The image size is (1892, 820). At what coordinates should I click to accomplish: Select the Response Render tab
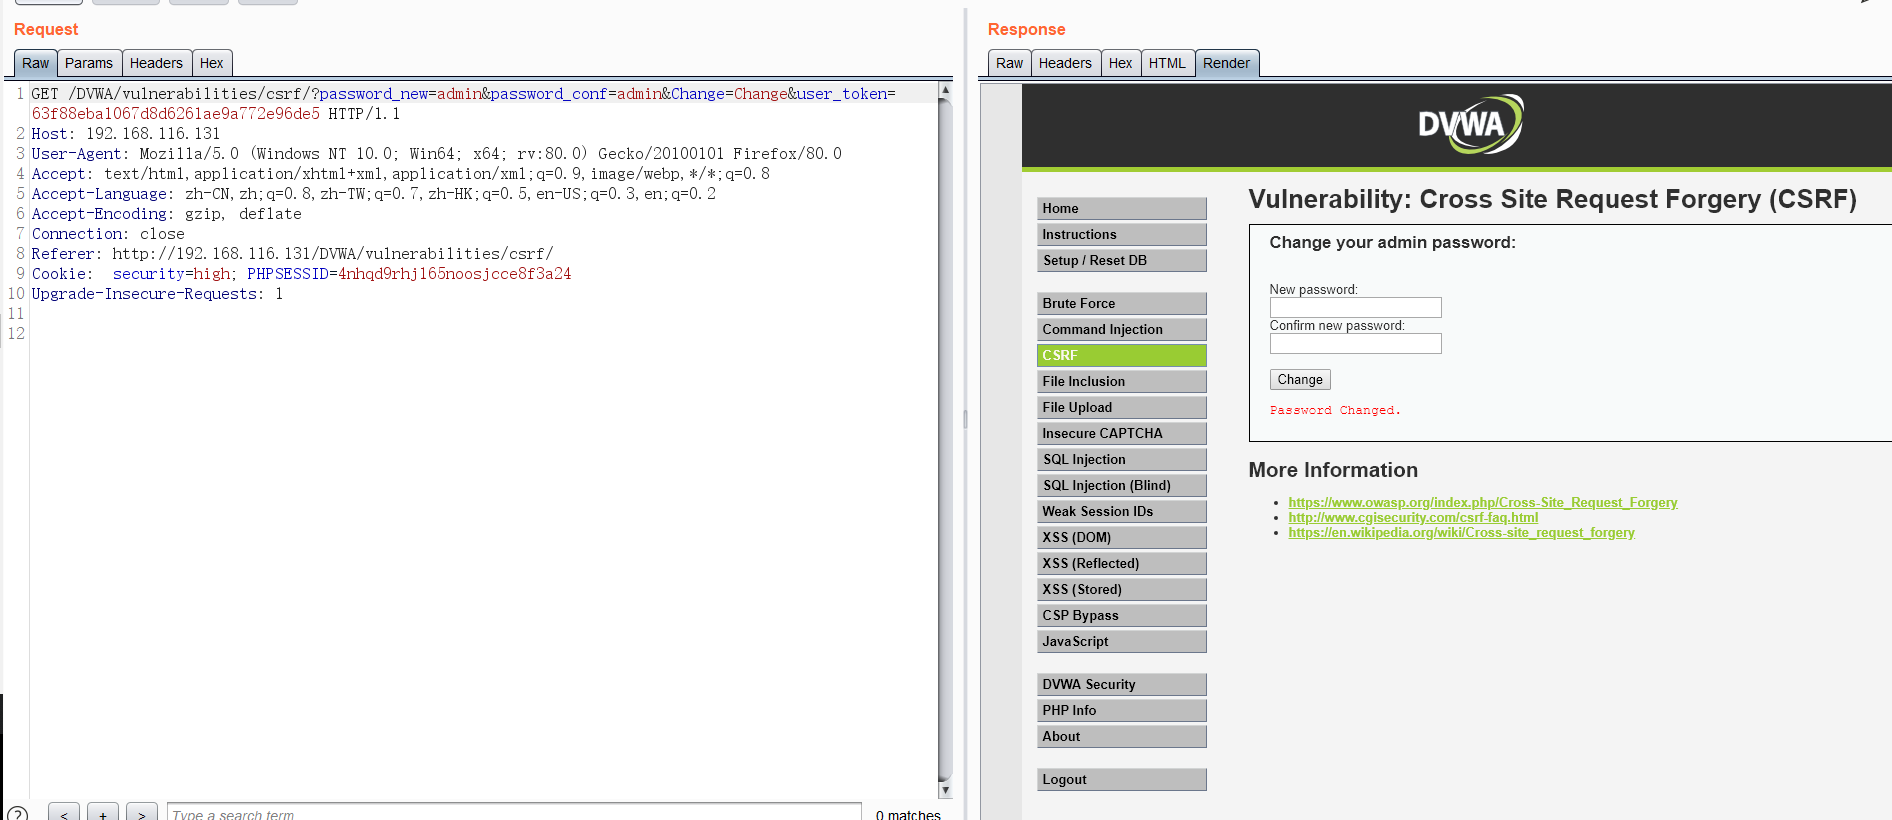1226,63
